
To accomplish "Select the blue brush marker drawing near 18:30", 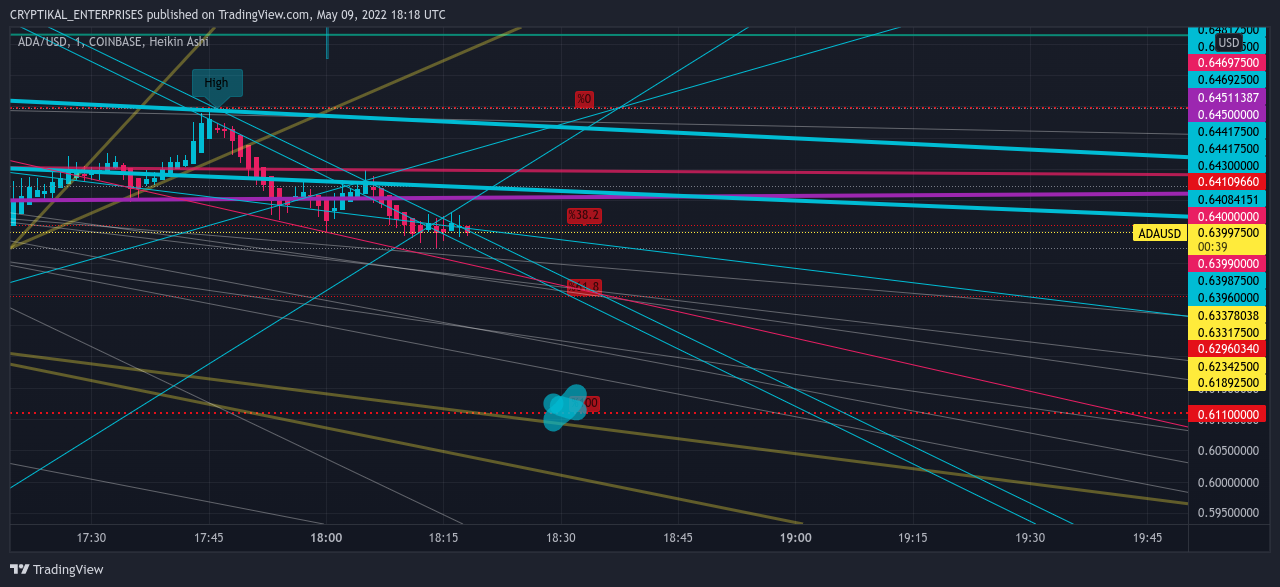I will click(x=565, y=408).
